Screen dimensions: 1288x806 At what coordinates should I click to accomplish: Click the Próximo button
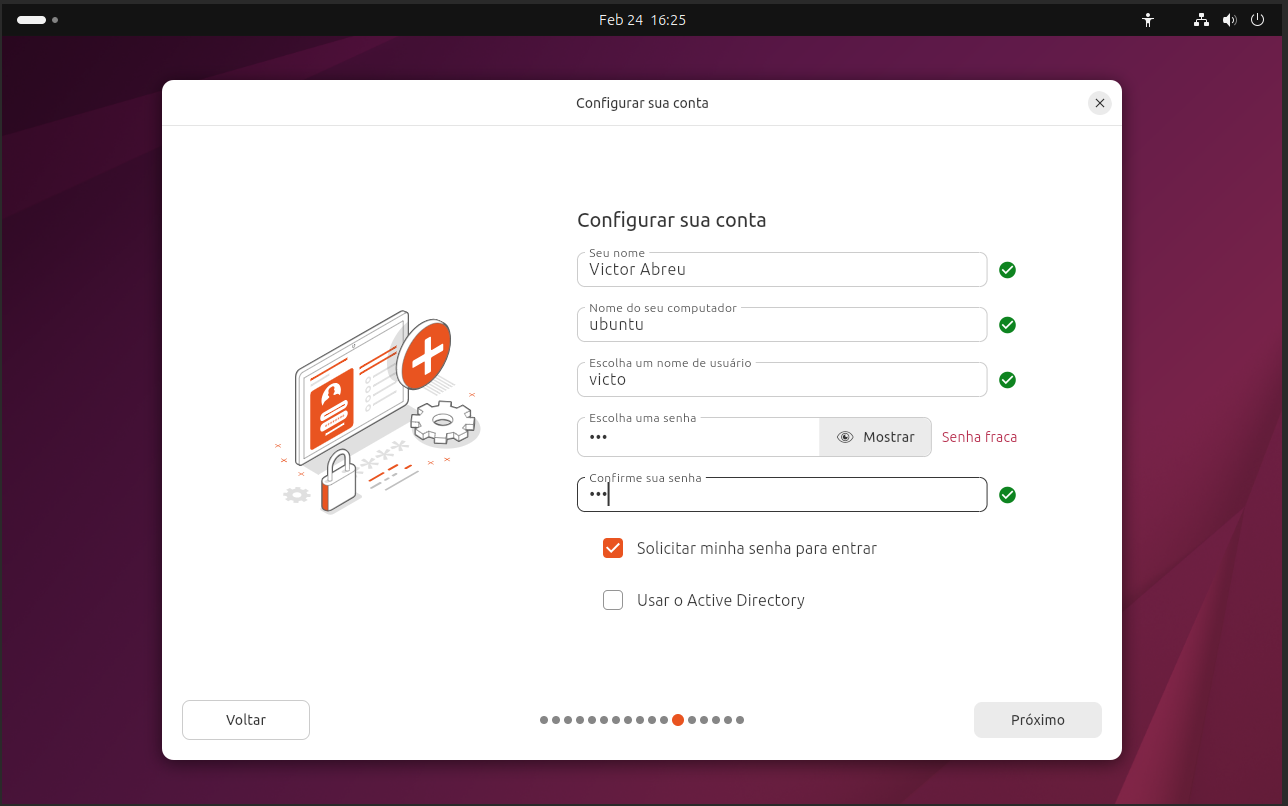click(x=1037, y=720)
